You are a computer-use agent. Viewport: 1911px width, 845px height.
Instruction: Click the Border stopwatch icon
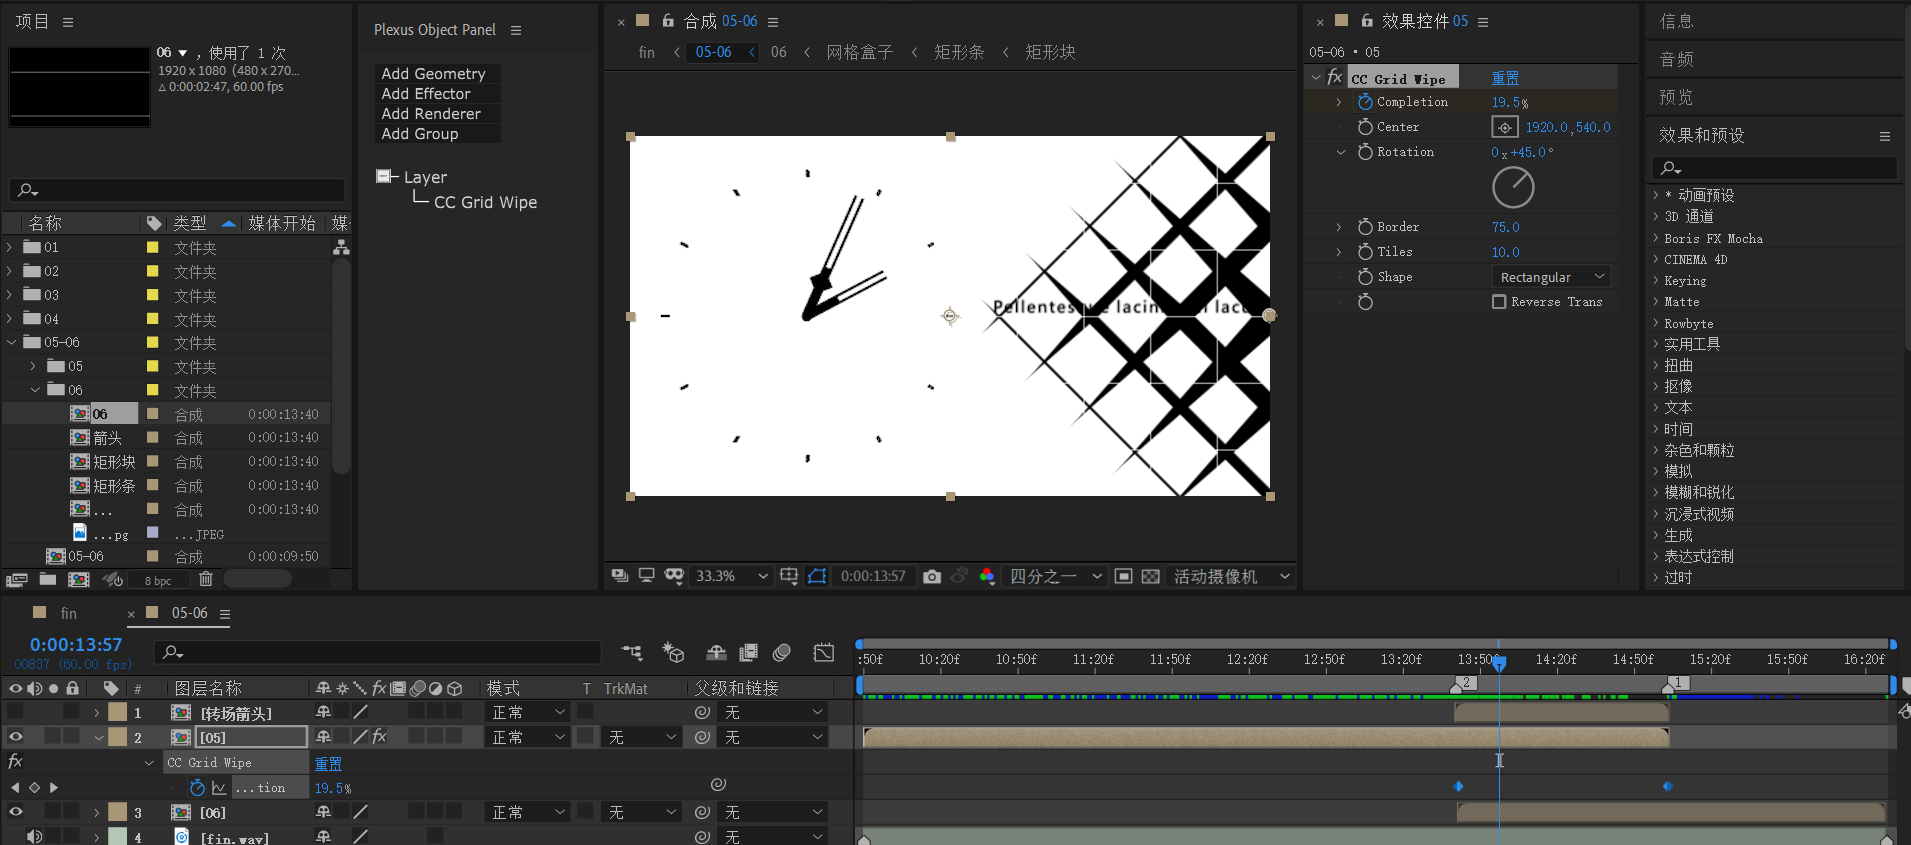tap(1365, 227)
